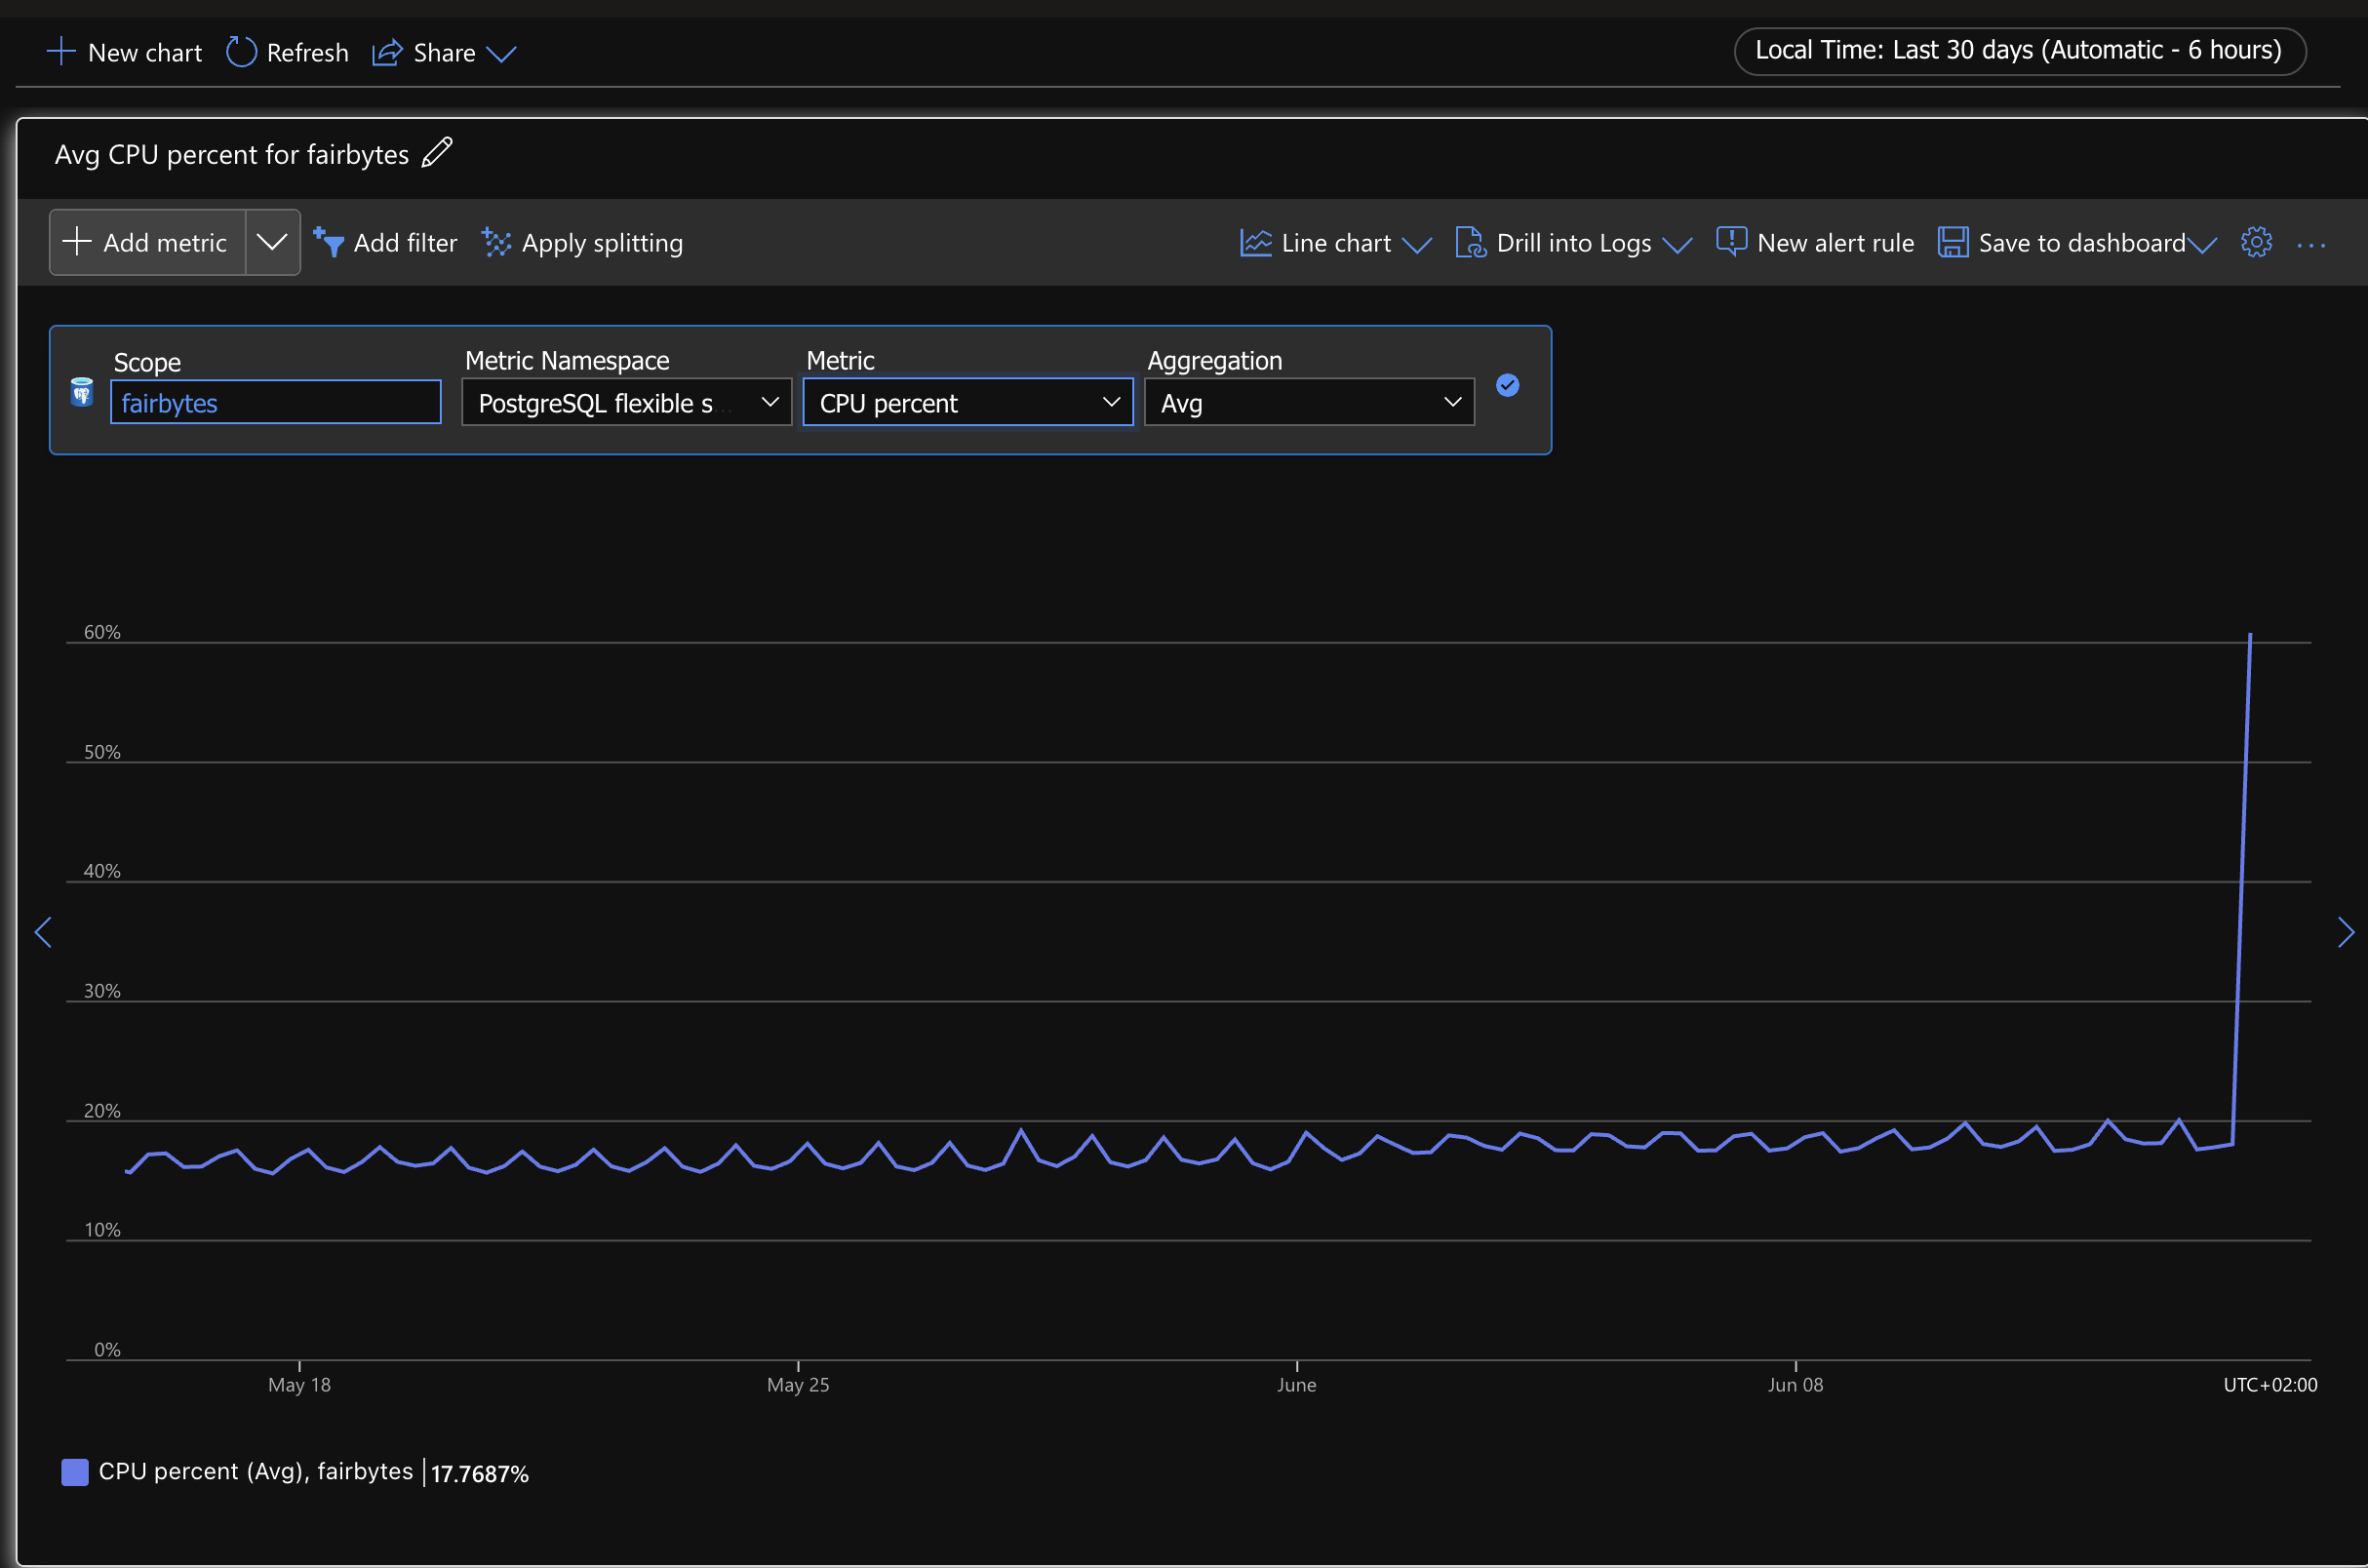The height and width of the screenshot is (1568, 2368).
Task: Click the Add metric button
Action: (147, 242)
